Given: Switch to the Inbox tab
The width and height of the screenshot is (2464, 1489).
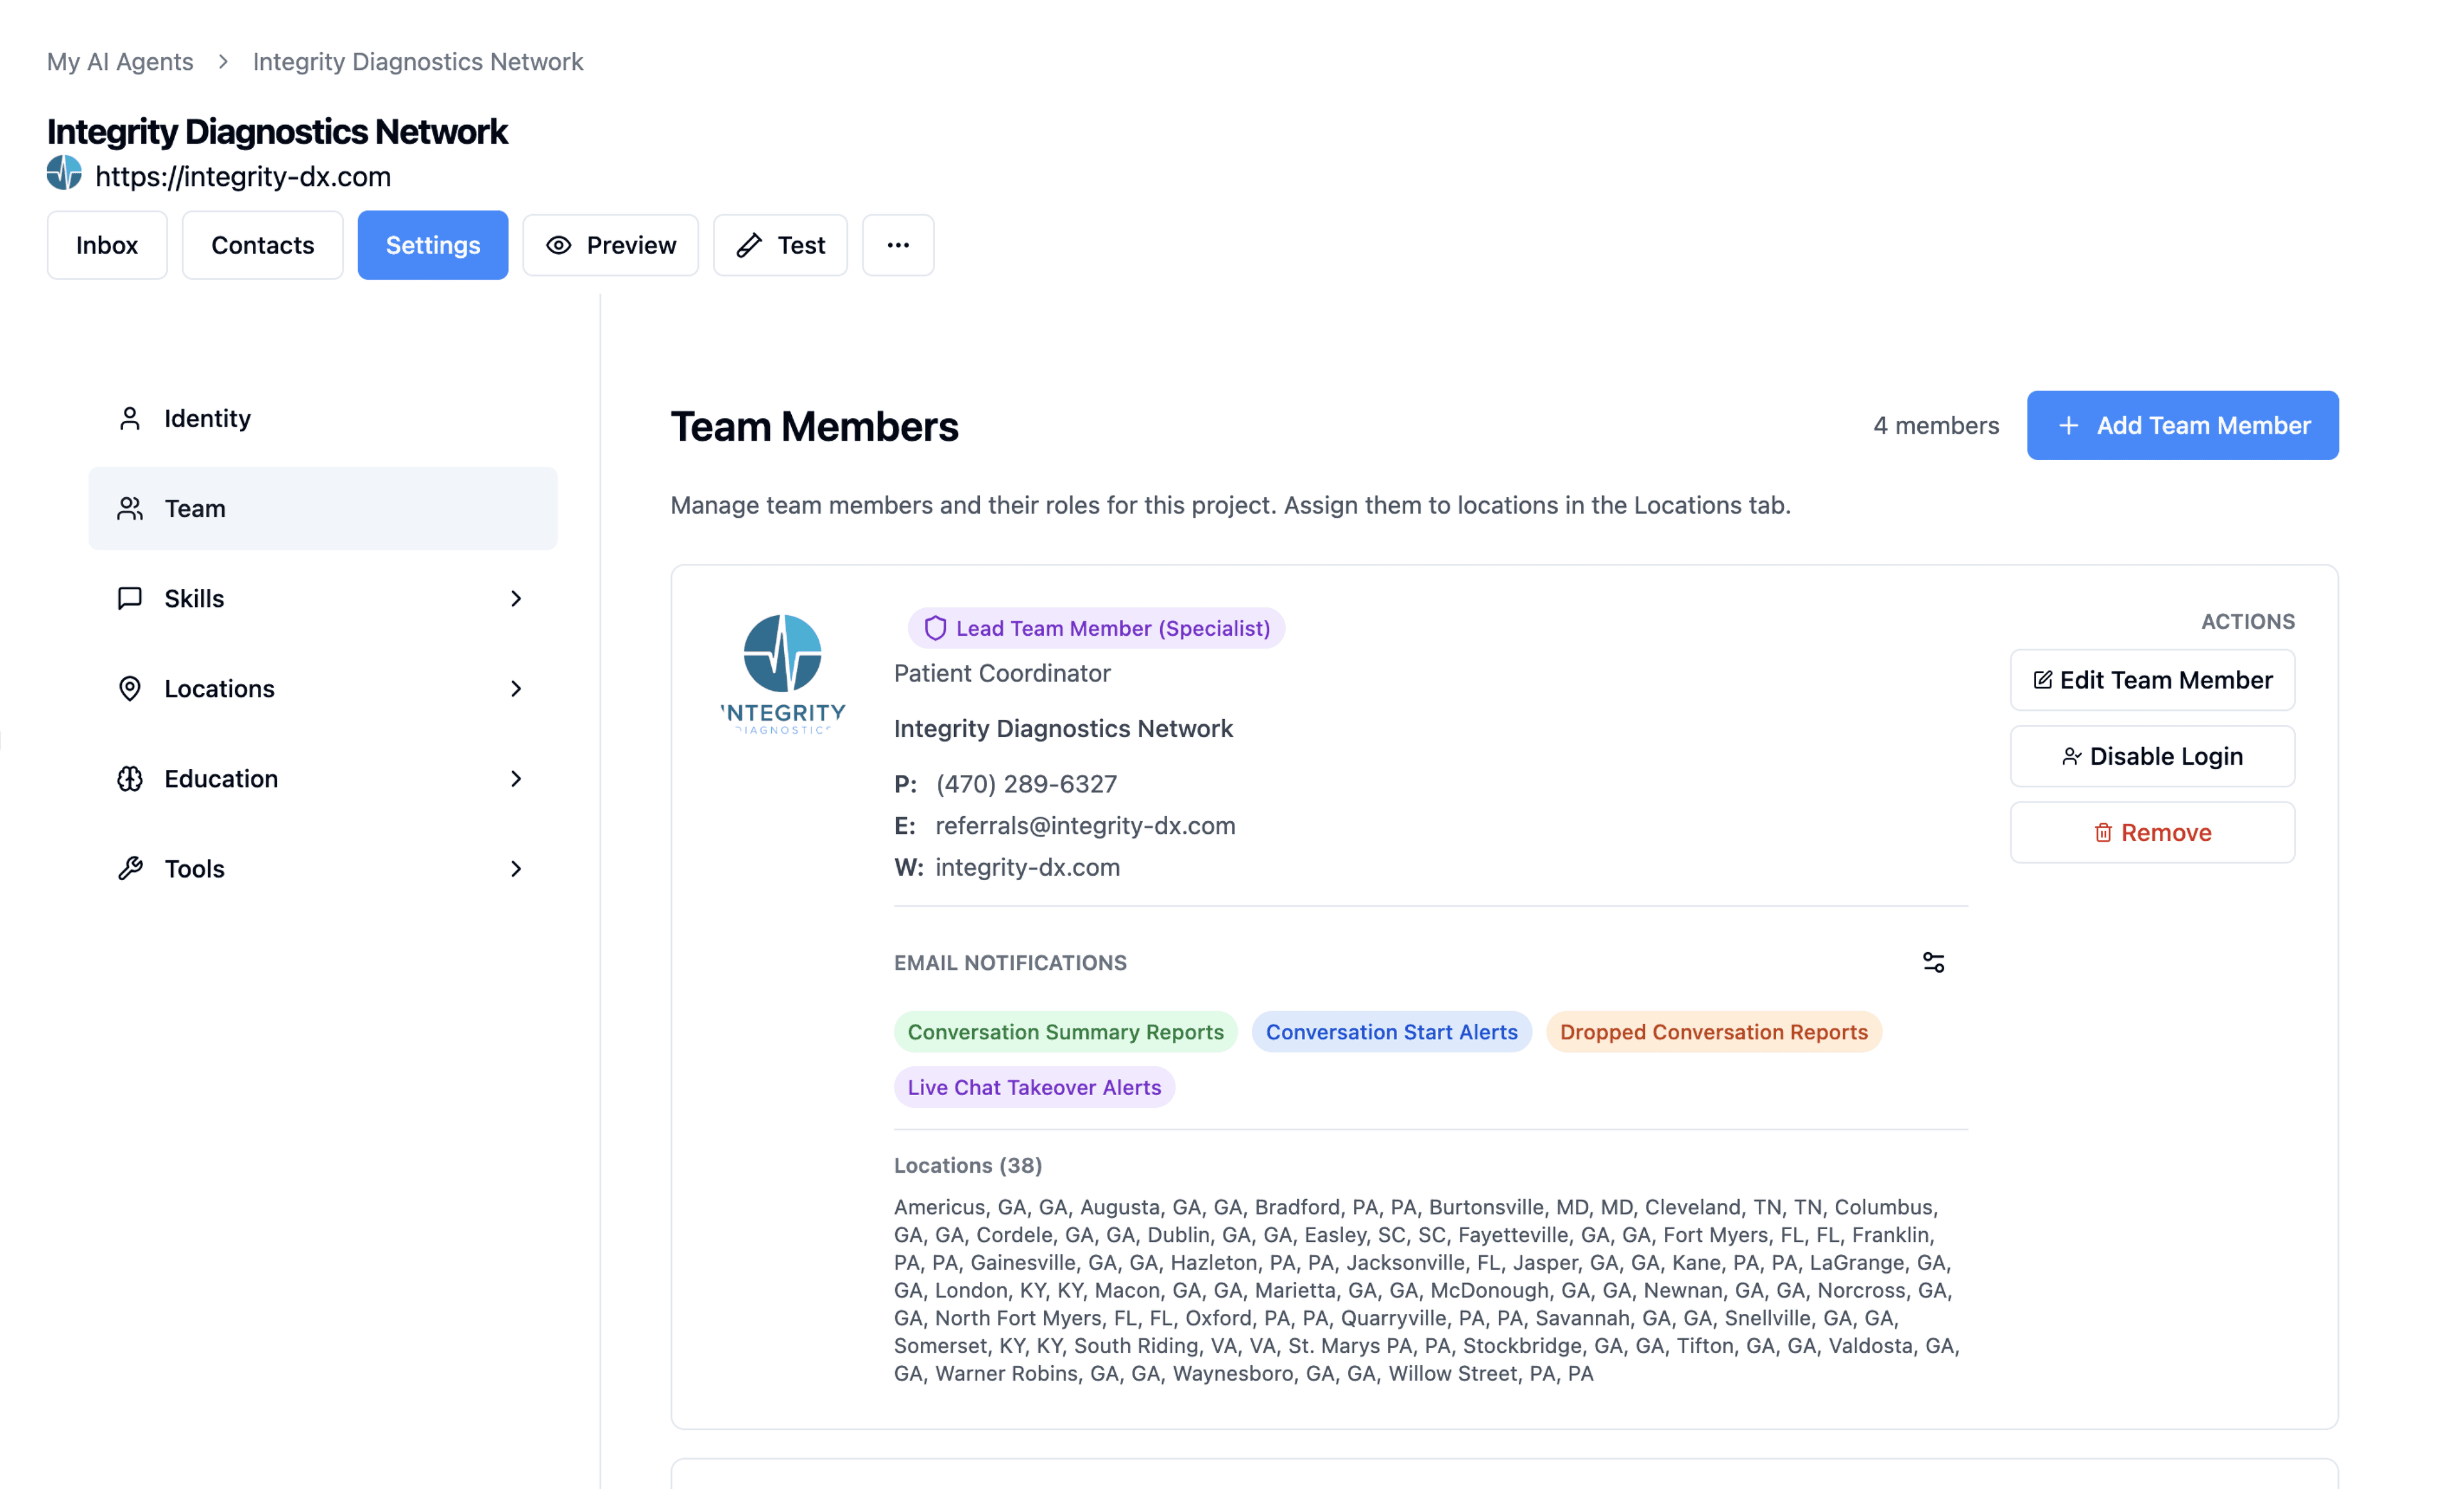Looking at the screenshot, I should click(x=107, y=245).
